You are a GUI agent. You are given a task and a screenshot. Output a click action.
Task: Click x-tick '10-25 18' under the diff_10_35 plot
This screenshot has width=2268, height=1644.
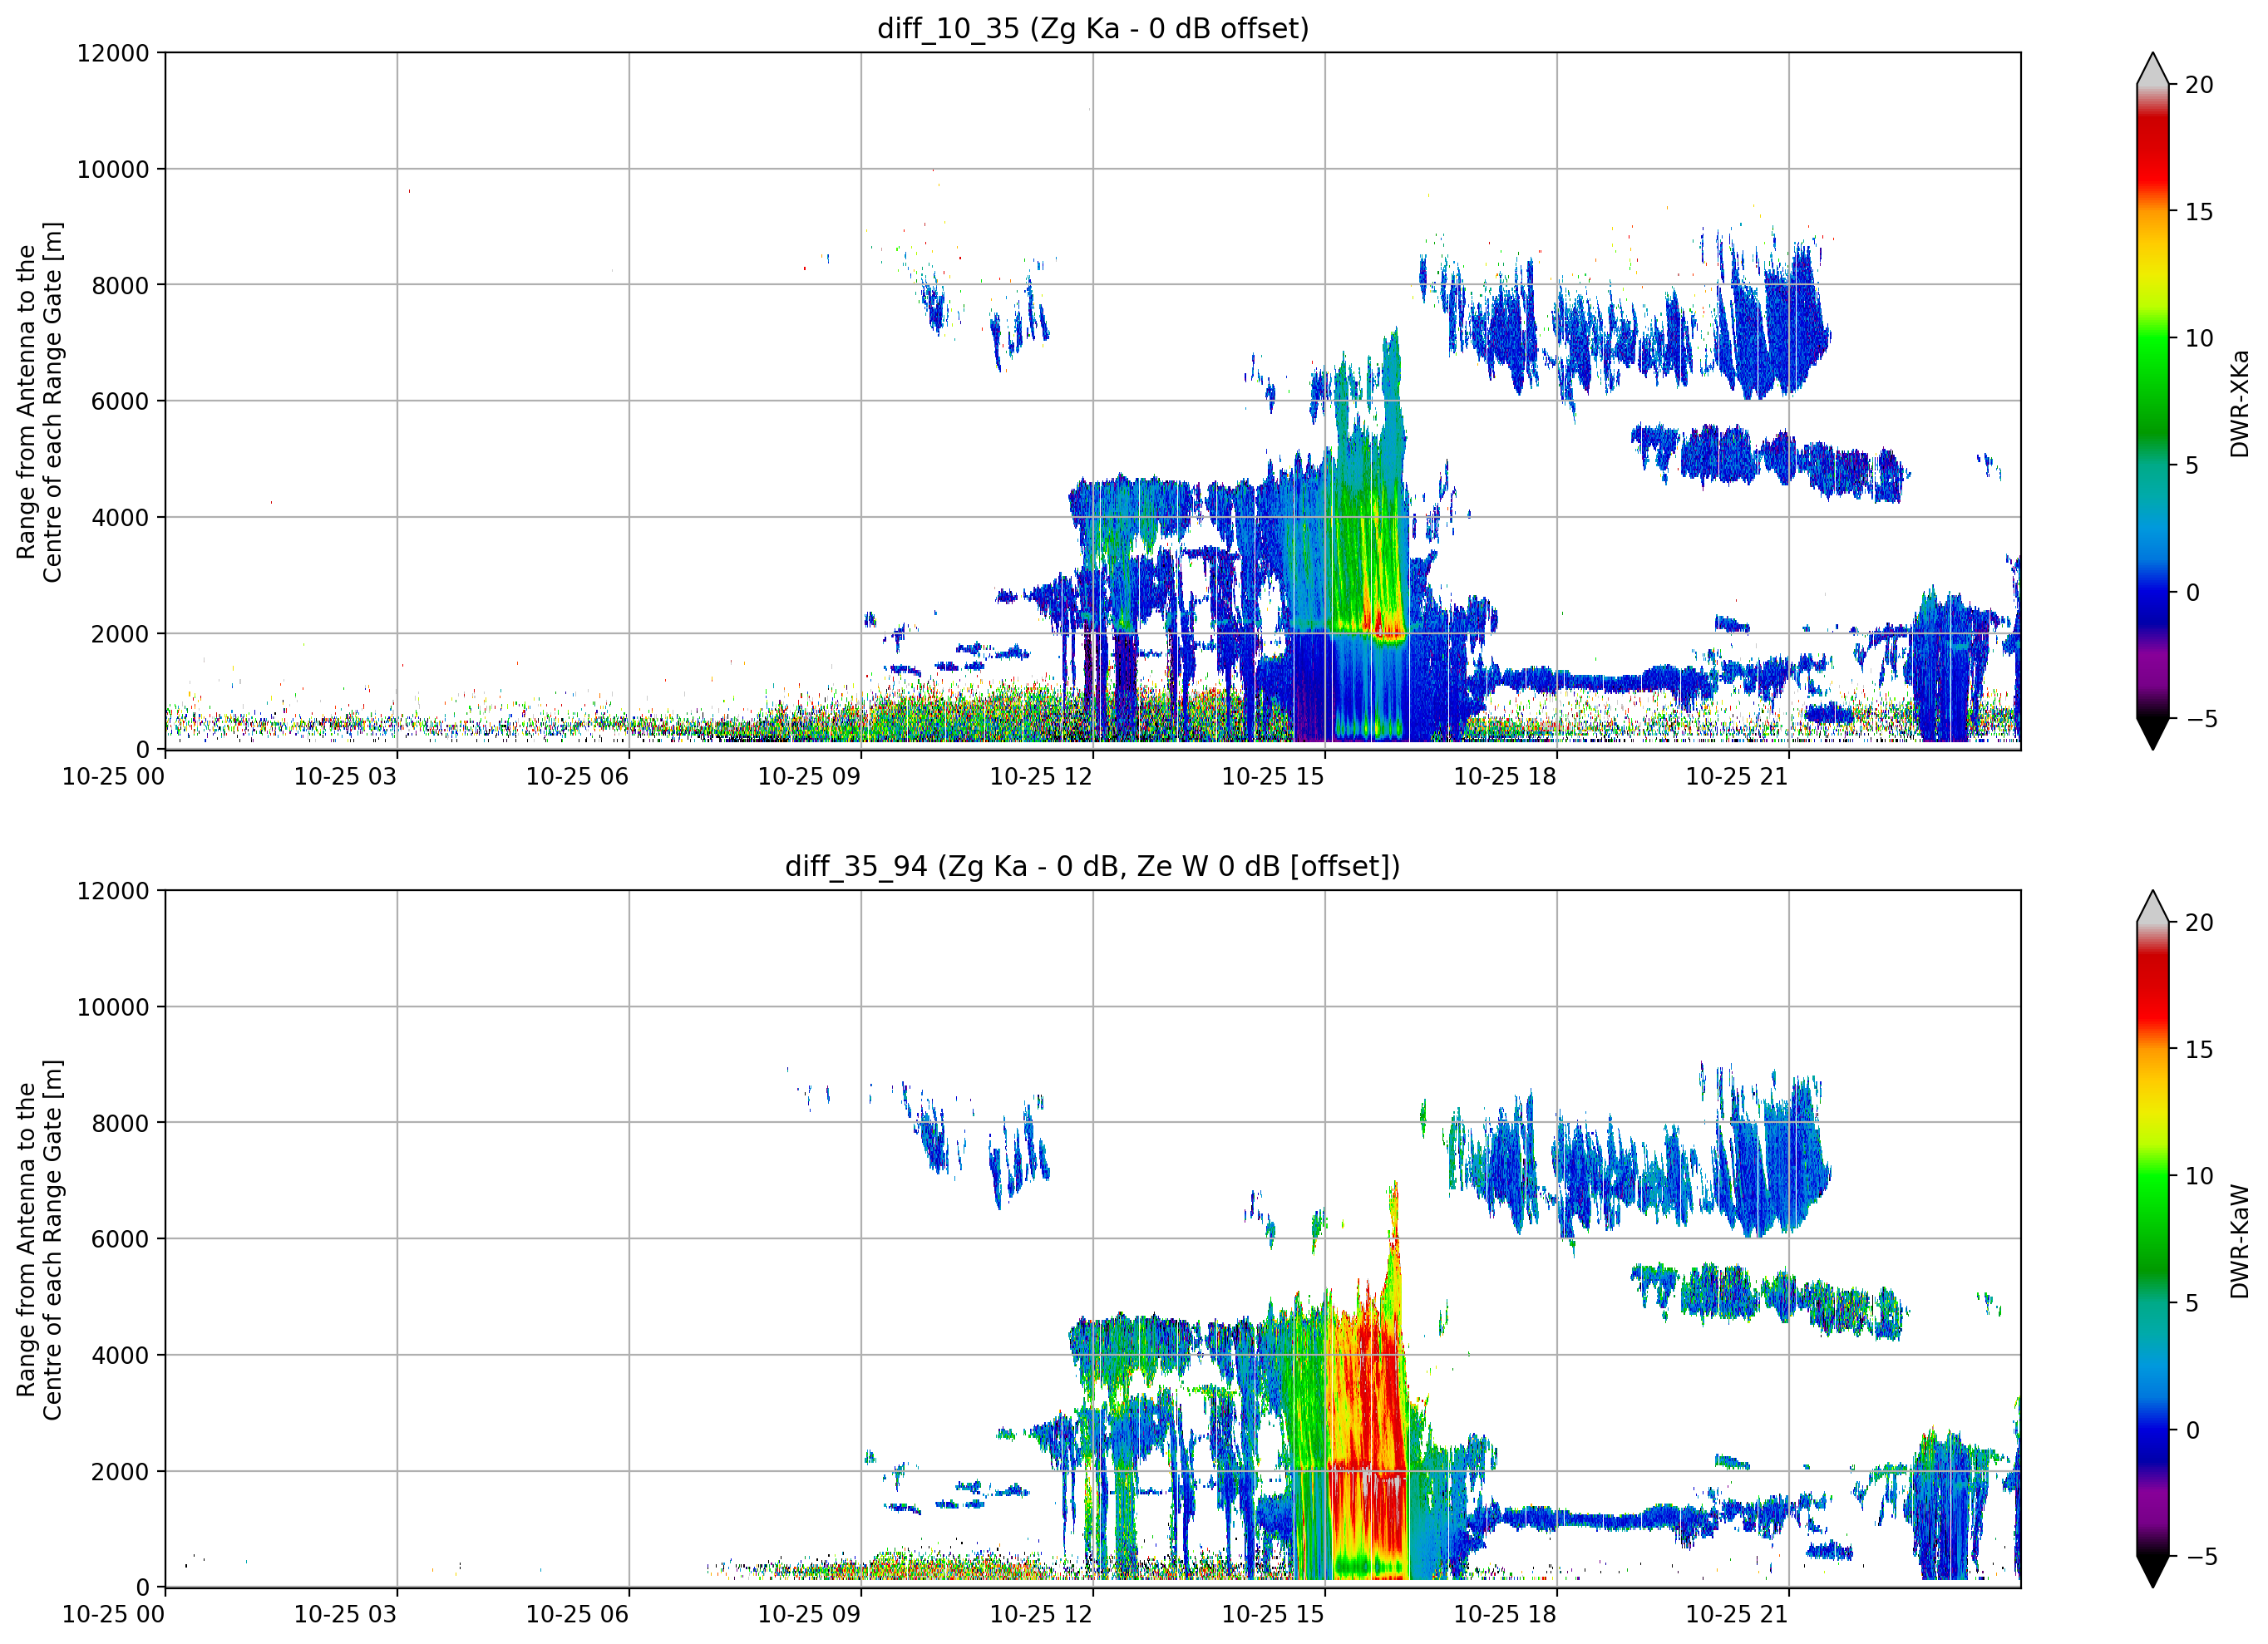[x=1505, y=777]
